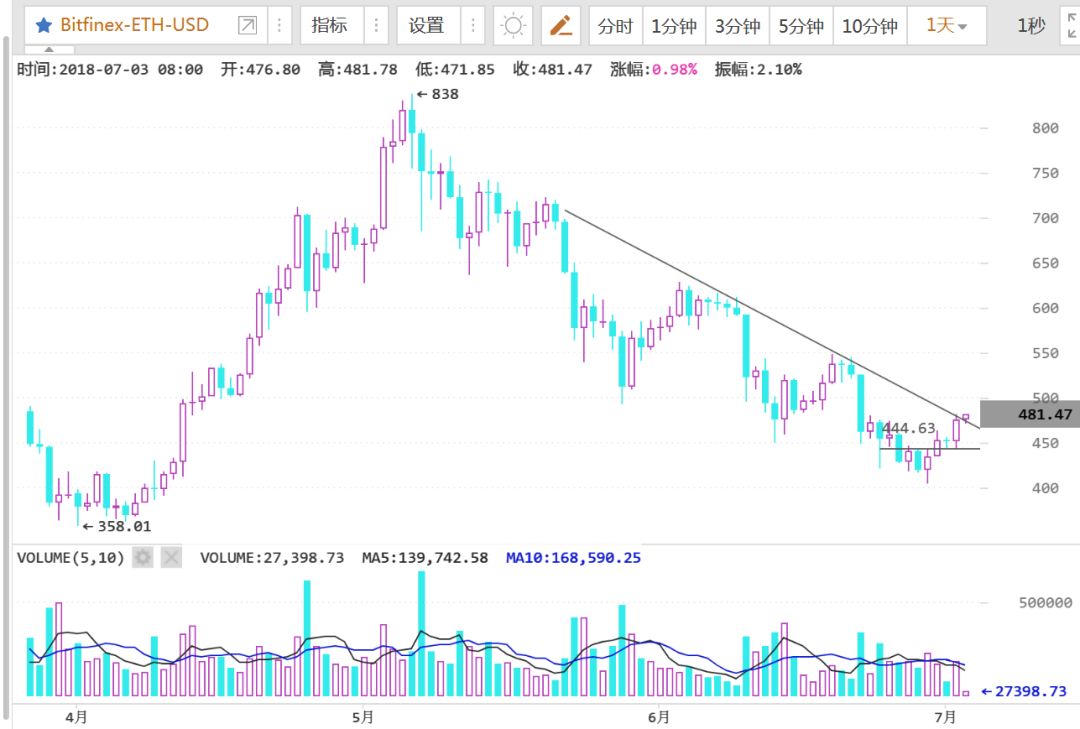Click the 838 high price annotation

(x=438, y=94)
